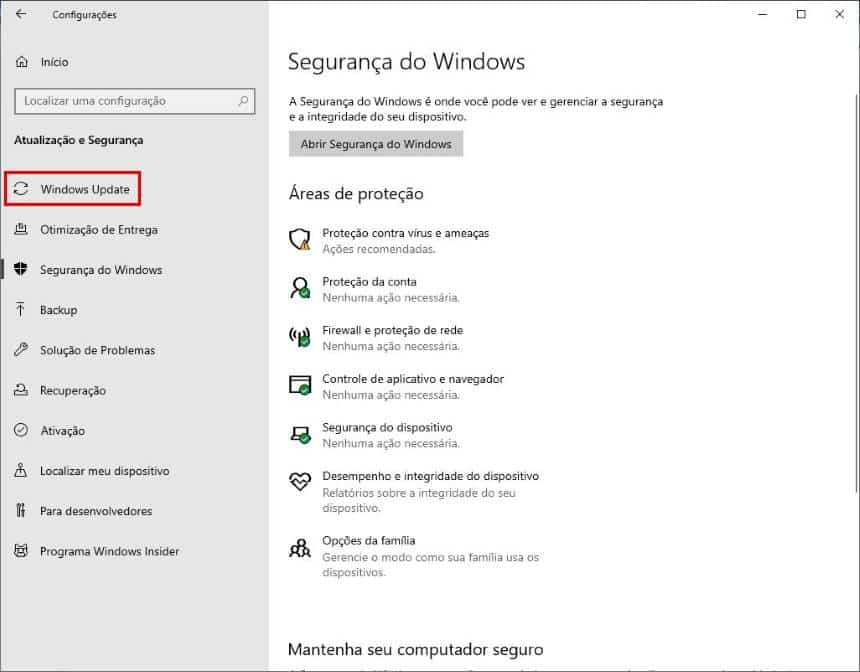Open Proteção contra vírus e ameaças
The image size is (860, 672).
[x=405, y=233]
